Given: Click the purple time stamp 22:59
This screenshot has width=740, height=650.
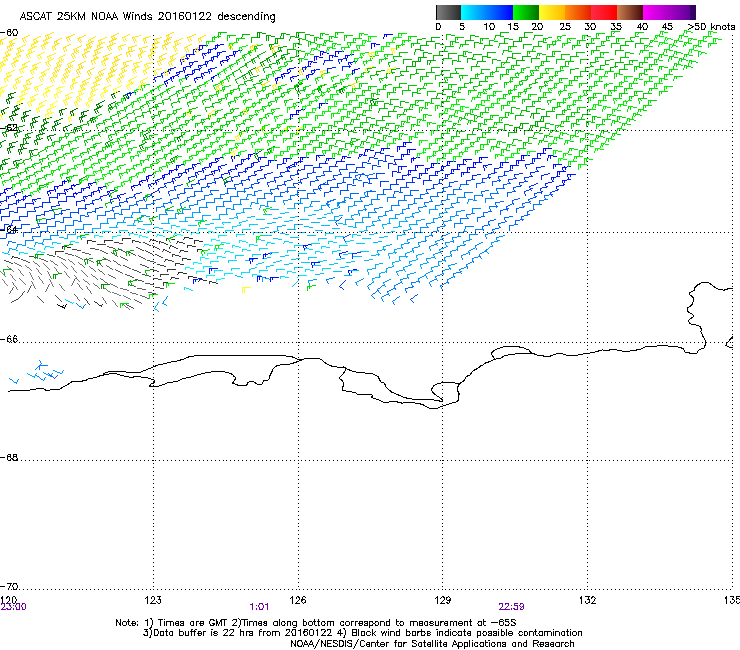Looking at the screenshot, I should [511, 607].
